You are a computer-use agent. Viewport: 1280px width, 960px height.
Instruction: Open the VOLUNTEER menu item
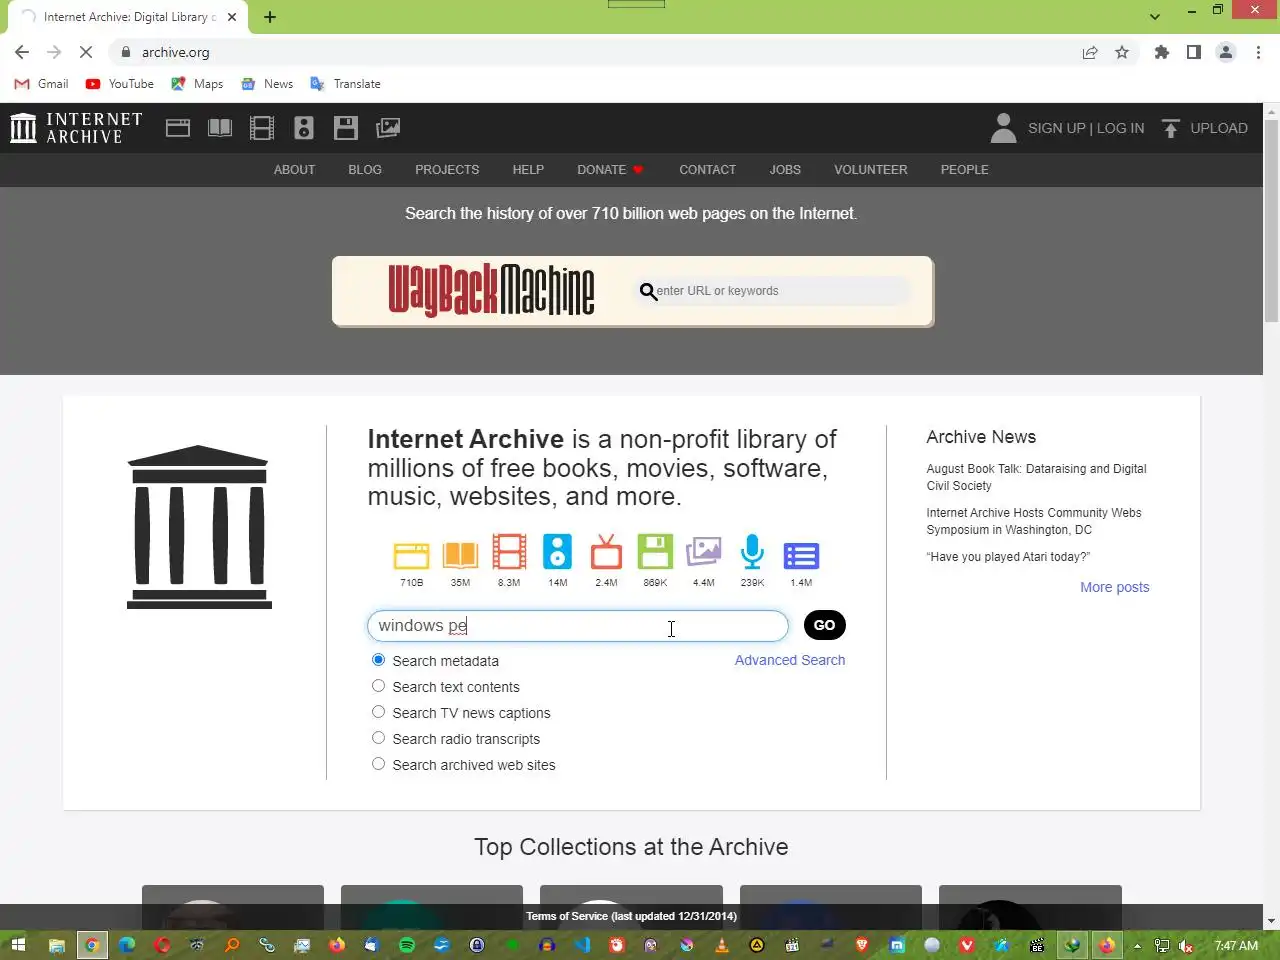[871, 170]
